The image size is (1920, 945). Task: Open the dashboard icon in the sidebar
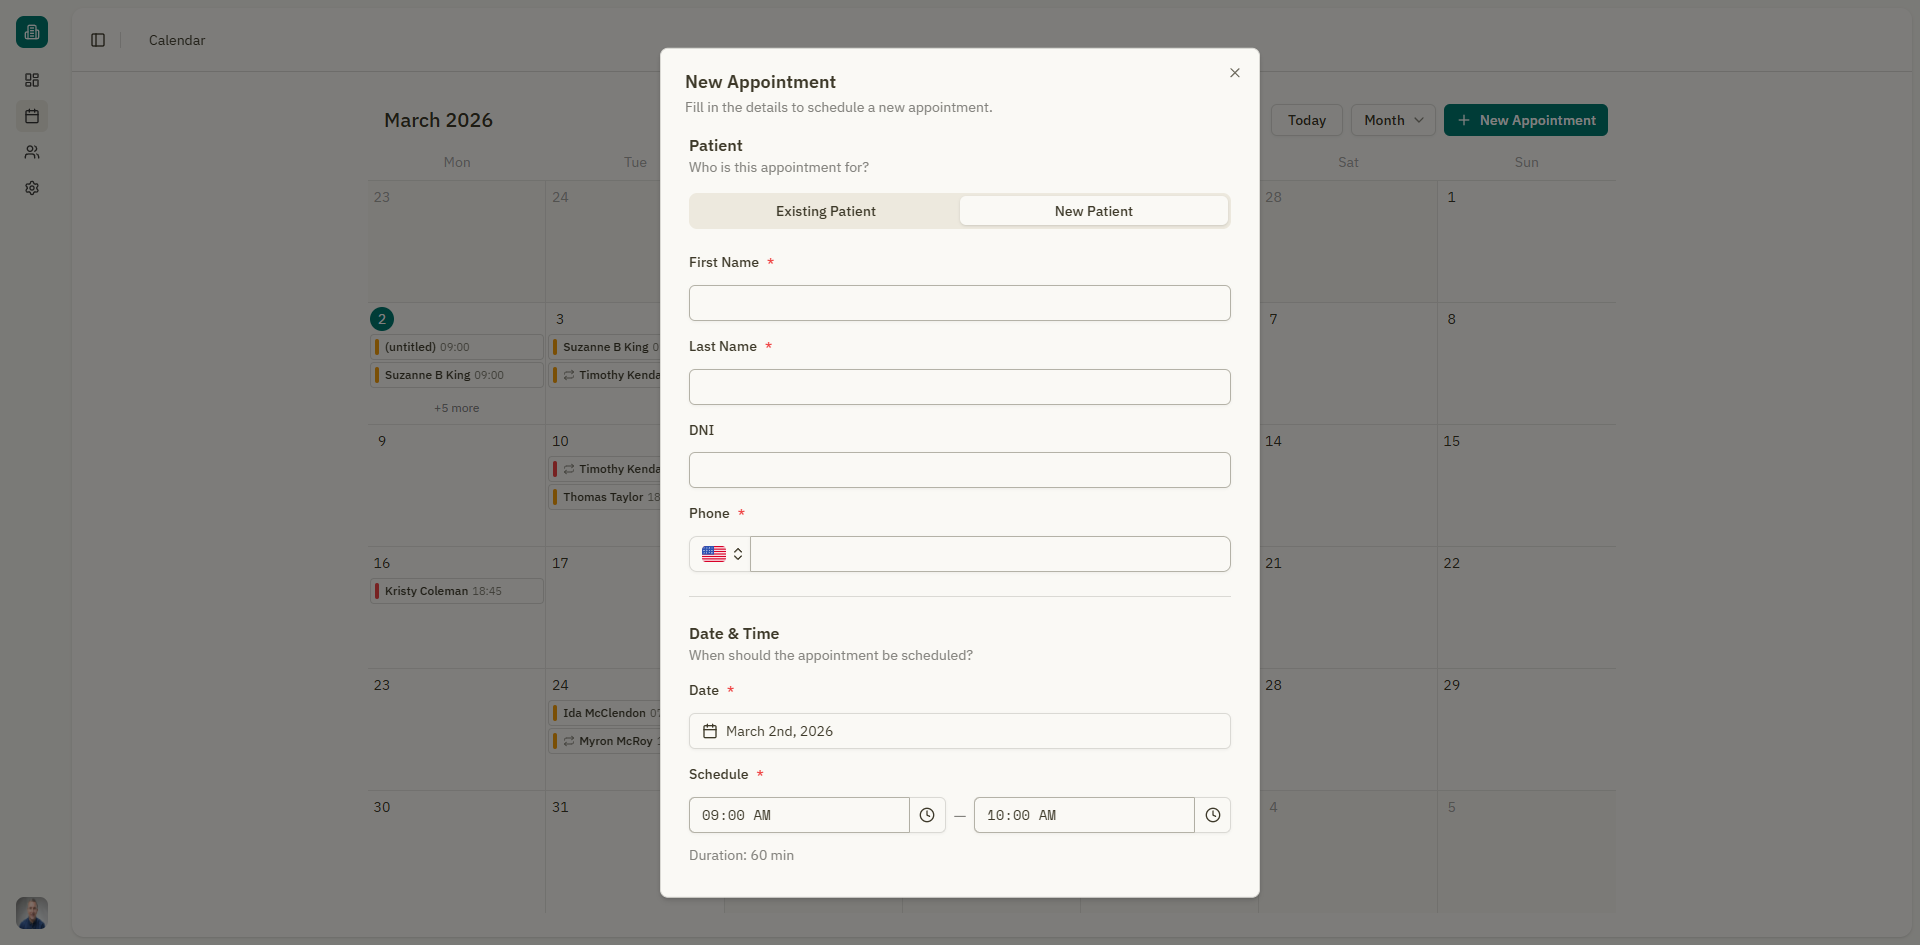point(32,80)
